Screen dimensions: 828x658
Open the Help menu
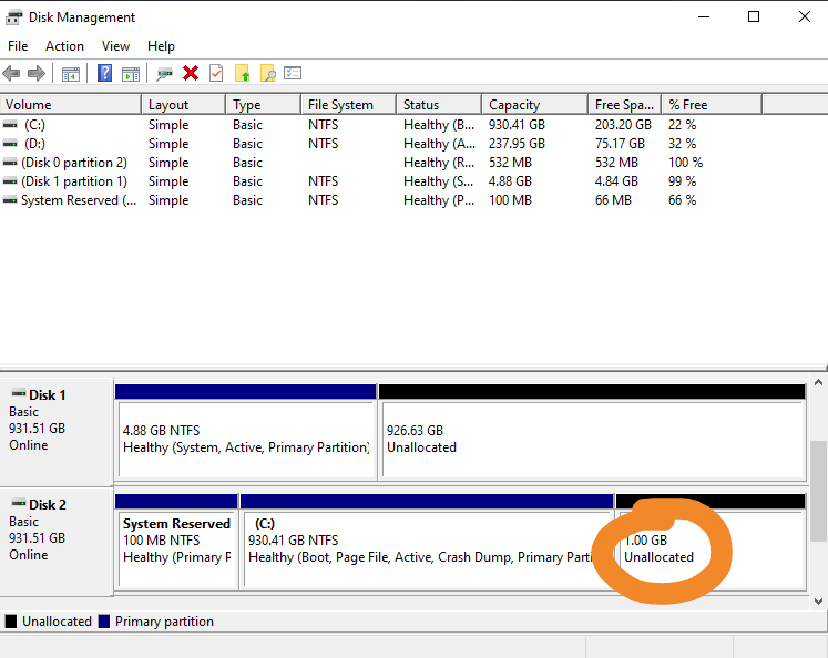click(161, 46)
